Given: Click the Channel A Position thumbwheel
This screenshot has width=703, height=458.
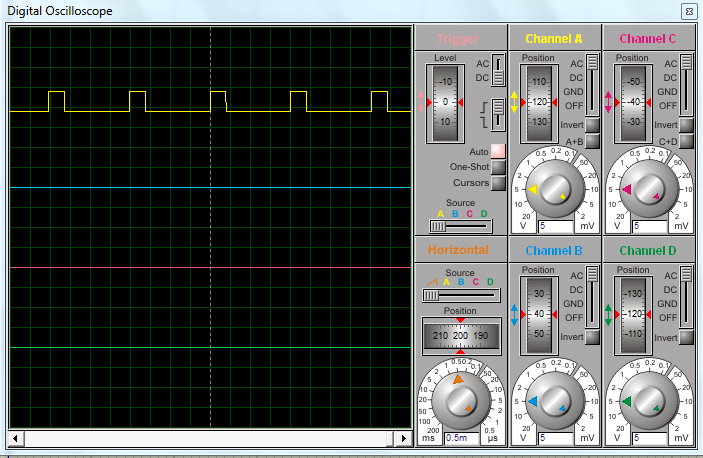Looking at the screenshot, I should [539, 104].
